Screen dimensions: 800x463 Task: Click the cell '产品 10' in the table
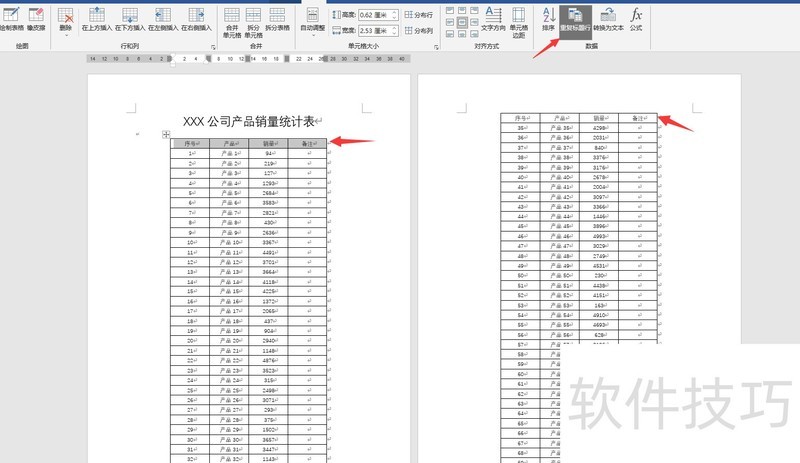click(x=229, y=242)
